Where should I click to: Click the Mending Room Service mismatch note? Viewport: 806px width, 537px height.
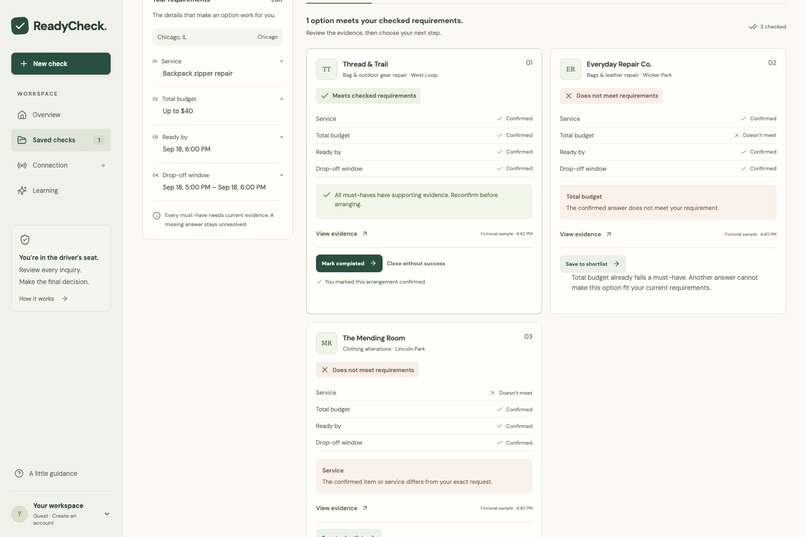(x=424, y=476)
